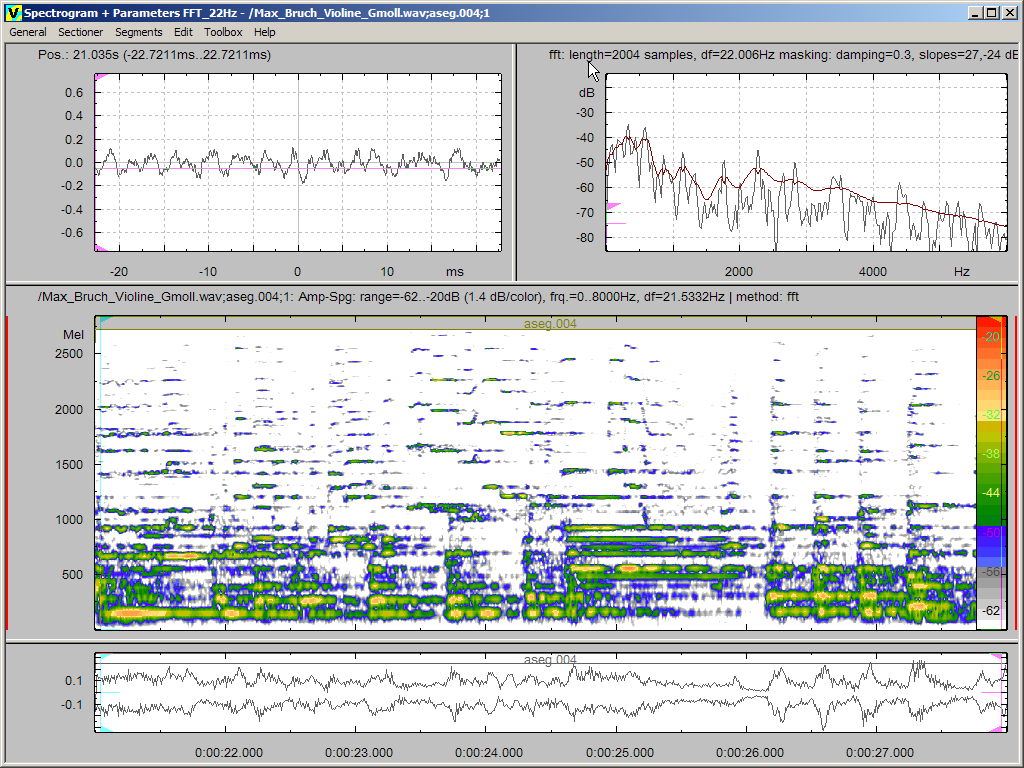Maximize the Spectrogram window
Image resolution: width=1024 pixels, height=768 pixels.
point(990,13)
